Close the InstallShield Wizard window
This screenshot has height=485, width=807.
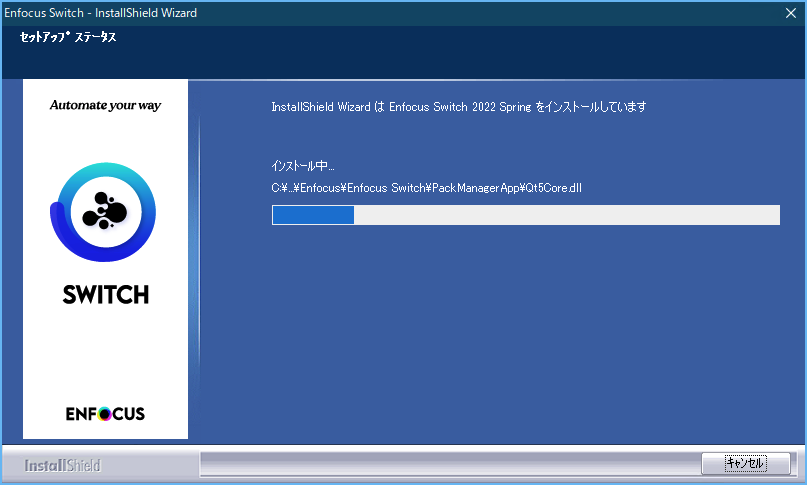coord(791,13)
